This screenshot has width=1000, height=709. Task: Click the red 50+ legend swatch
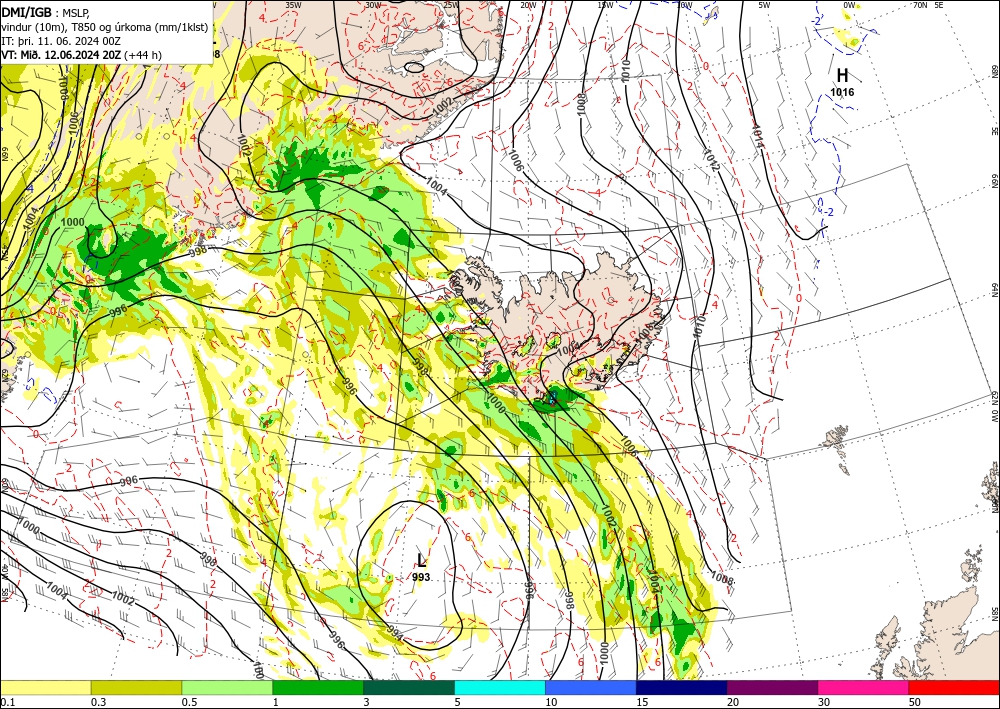pyautogui.click(x=954, y=687)
